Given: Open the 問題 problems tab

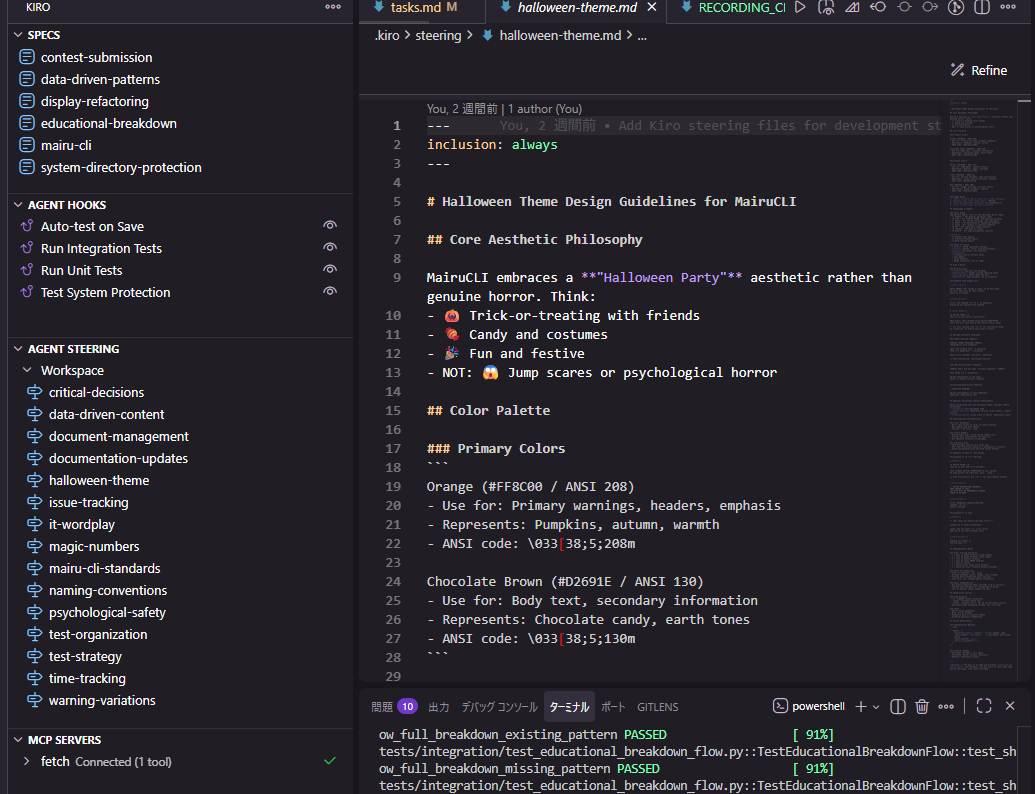Looking at the screenshot, I should (x=382, y=707).
